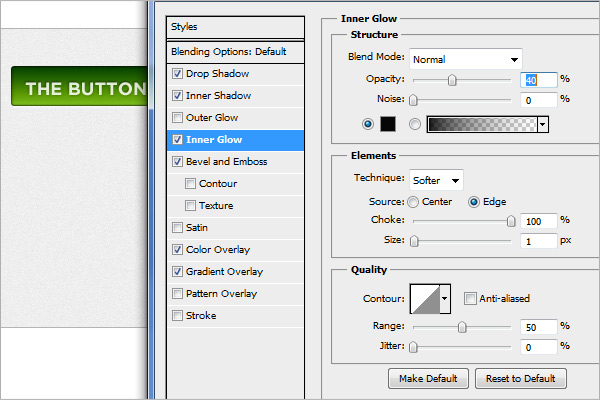This screenshot has width=600, height=400.
Task: Select the Styles list header
Action: pyautogui.click(x=235, y=27)
